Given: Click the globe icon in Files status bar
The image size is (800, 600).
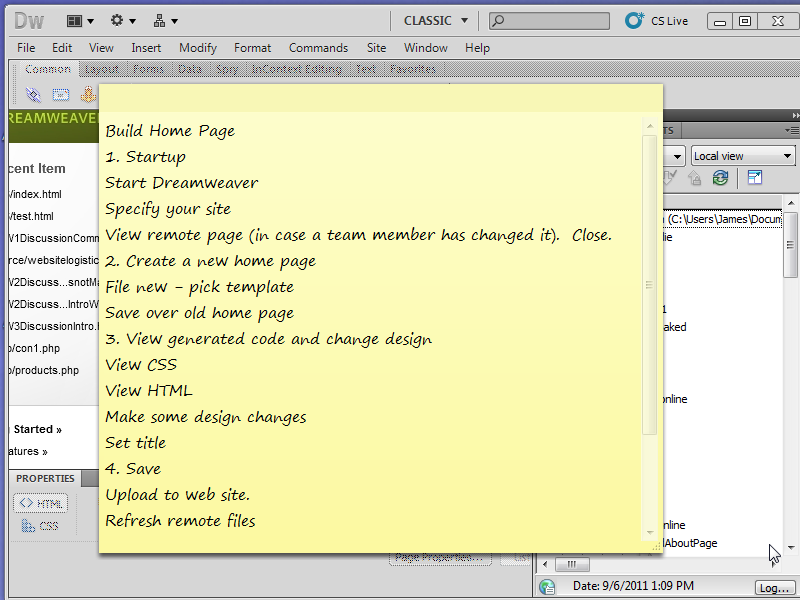Looking at the screenshot, I should pyautogui.click(x=547, y=587).
